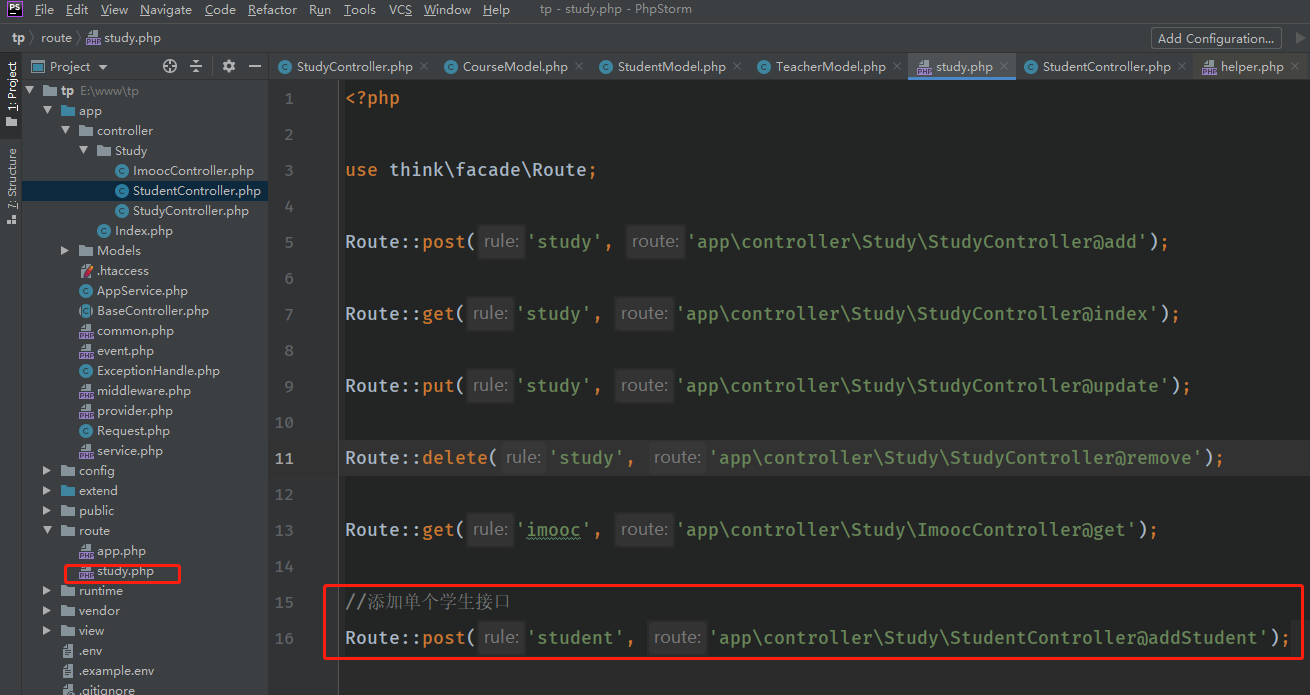Viewport: 1310px width, 695px height.
Task: Expand the Models folder
Action: (65, 250)
